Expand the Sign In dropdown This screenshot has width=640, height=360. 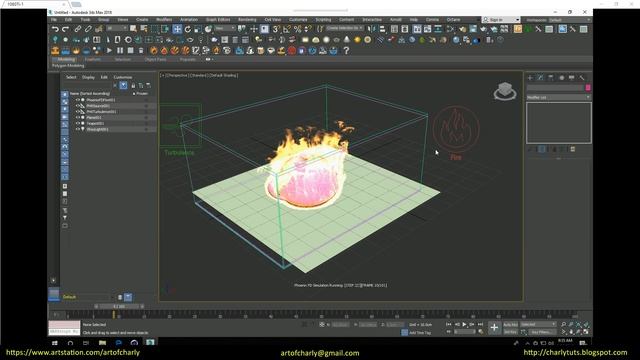[x=518, y=20]
